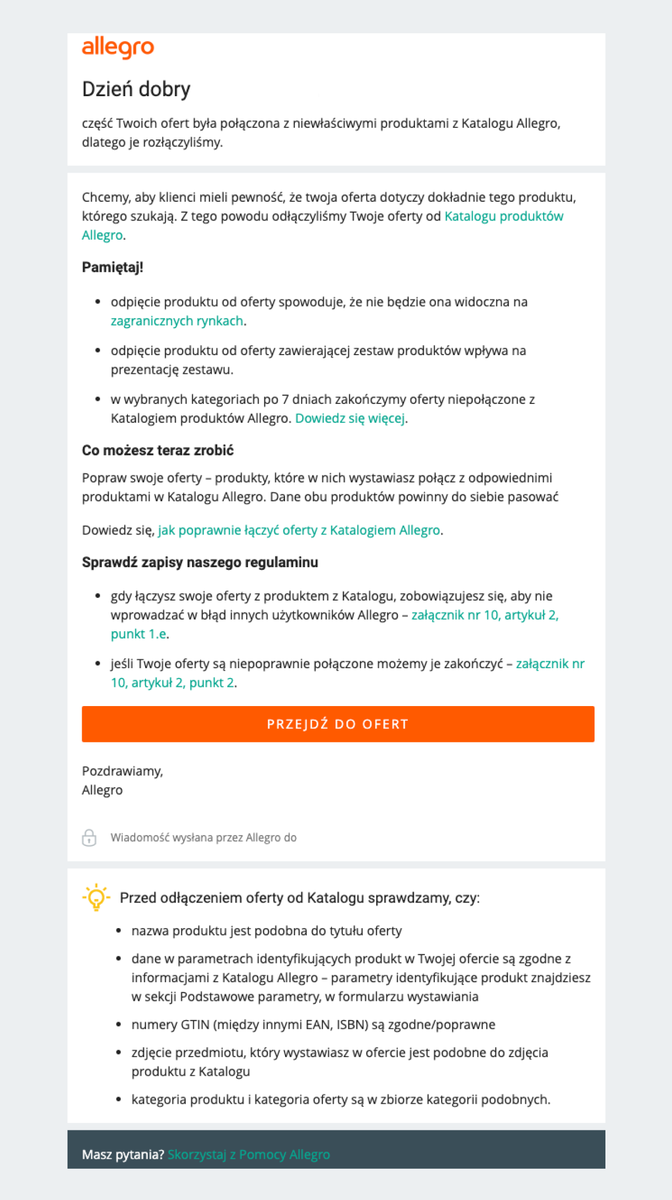Visit the Skorzystaj z Pomocy Allegro link
Image resolution: width=672 pixels, height=1200 pixels.
tap(249, 1154)
